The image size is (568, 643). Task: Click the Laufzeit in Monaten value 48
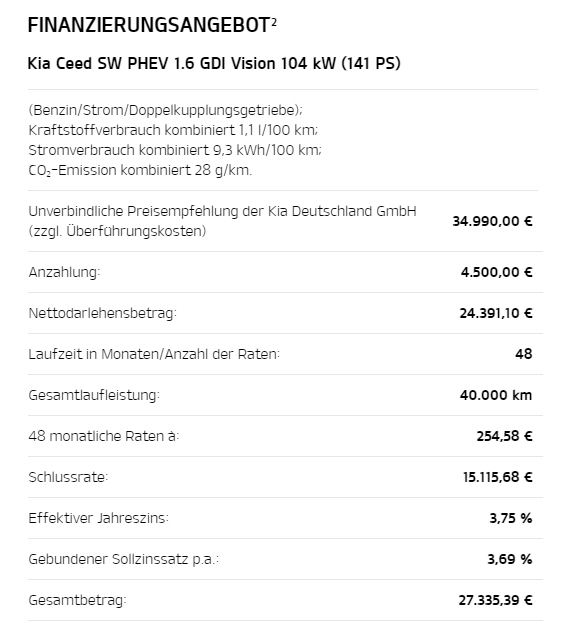click(x=524, y=354)
